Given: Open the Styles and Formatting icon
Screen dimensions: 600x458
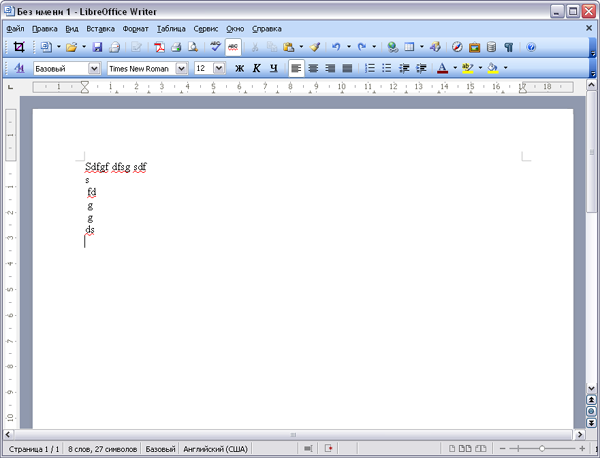Looking at the screenshot, I should pos(19,68).
